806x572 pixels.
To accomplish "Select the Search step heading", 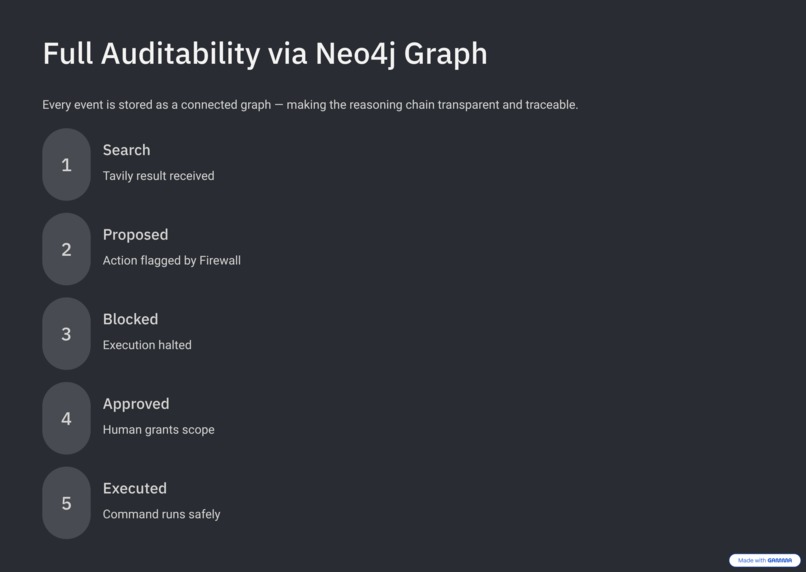I will (x=126, y=150).
